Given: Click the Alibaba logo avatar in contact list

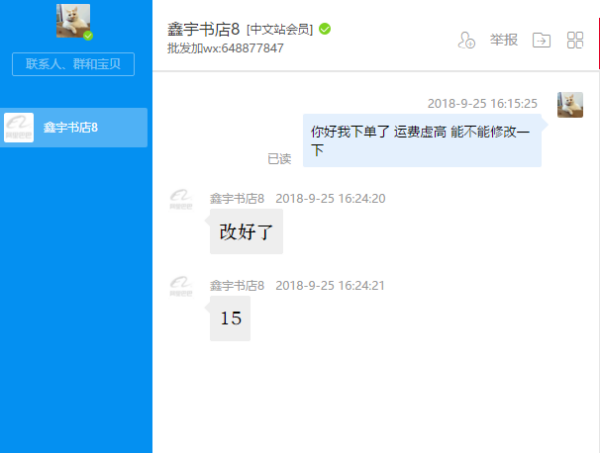Looking at the screenshot, I should (19, 127).
